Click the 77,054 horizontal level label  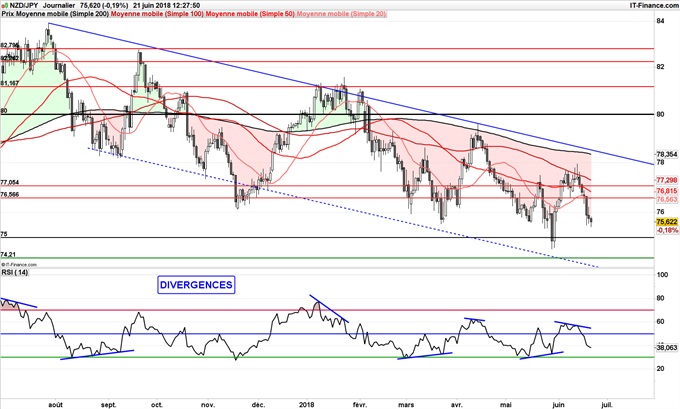click(10, 183)
